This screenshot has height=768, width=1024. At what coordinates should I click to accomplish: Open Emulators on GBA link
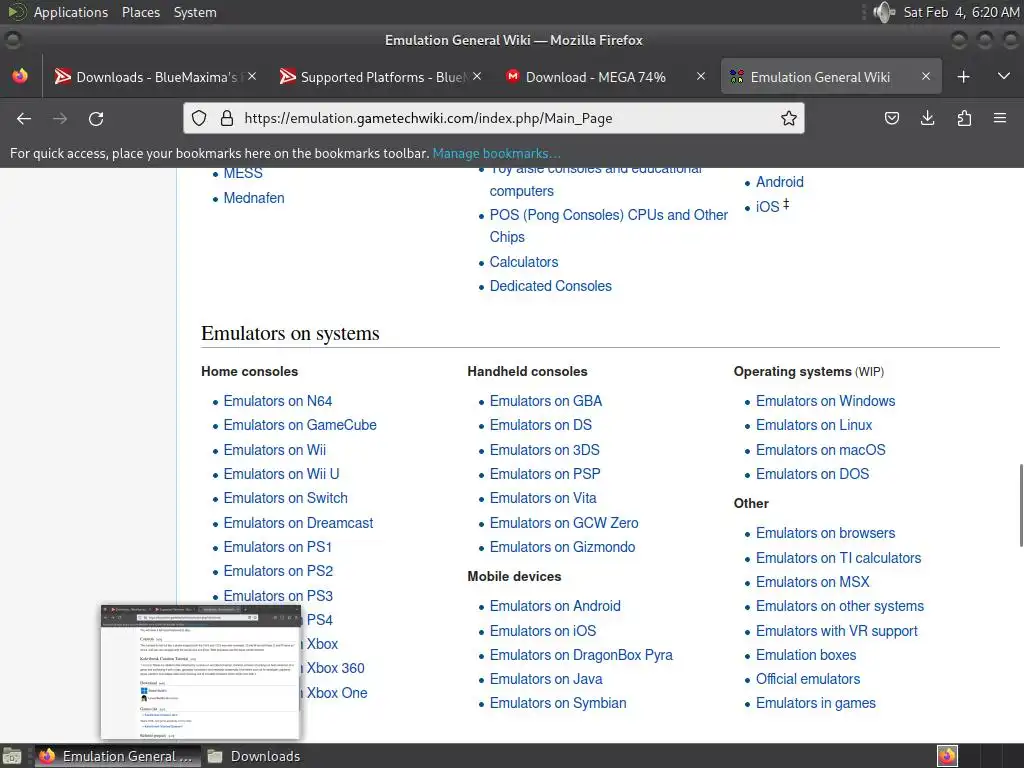pyautogui.click(x=546, y=401)
